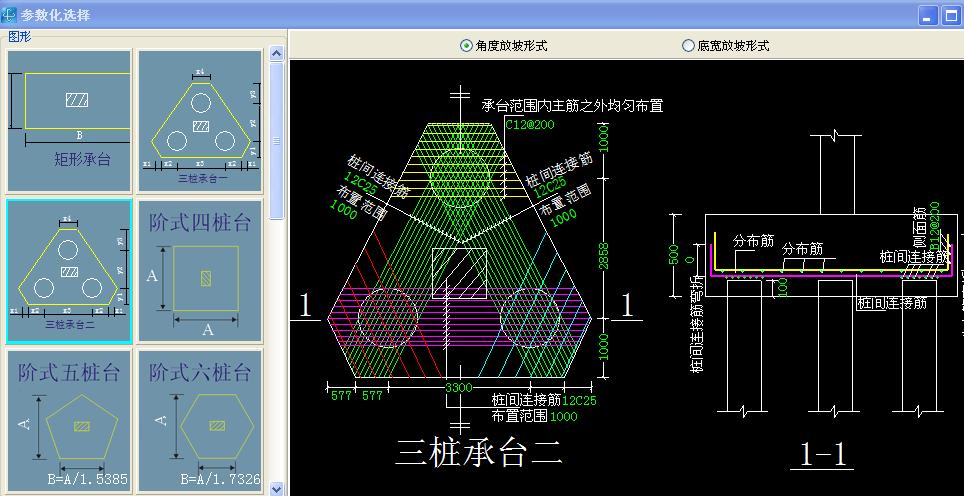Click the top-left 12C25 rebar value
Viewport: 964px width, 496px height.
[x=360, y=183]
